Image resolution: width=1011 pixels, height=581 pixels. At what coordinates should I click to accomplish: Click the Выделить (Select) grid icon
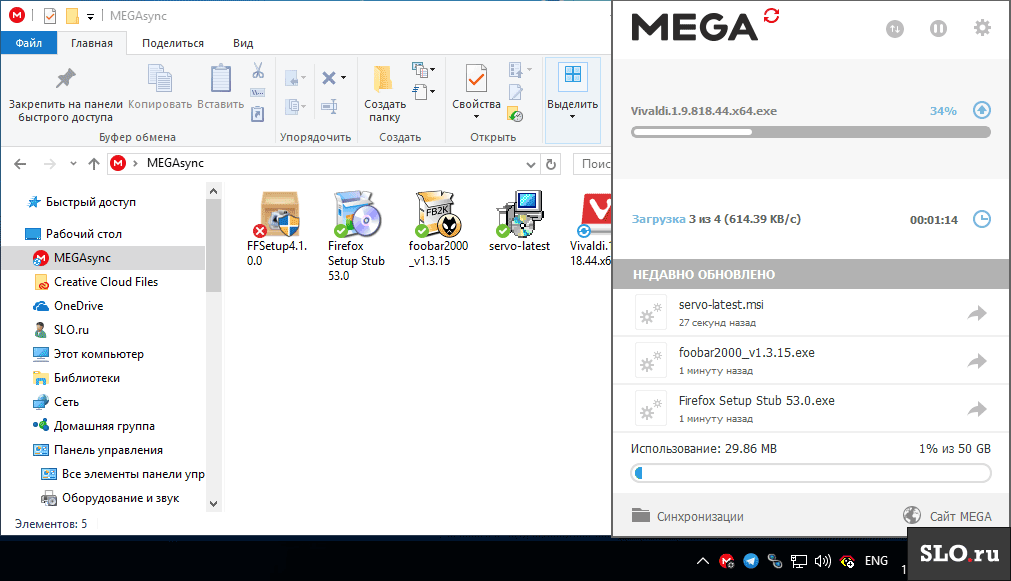tap(573, 74)
